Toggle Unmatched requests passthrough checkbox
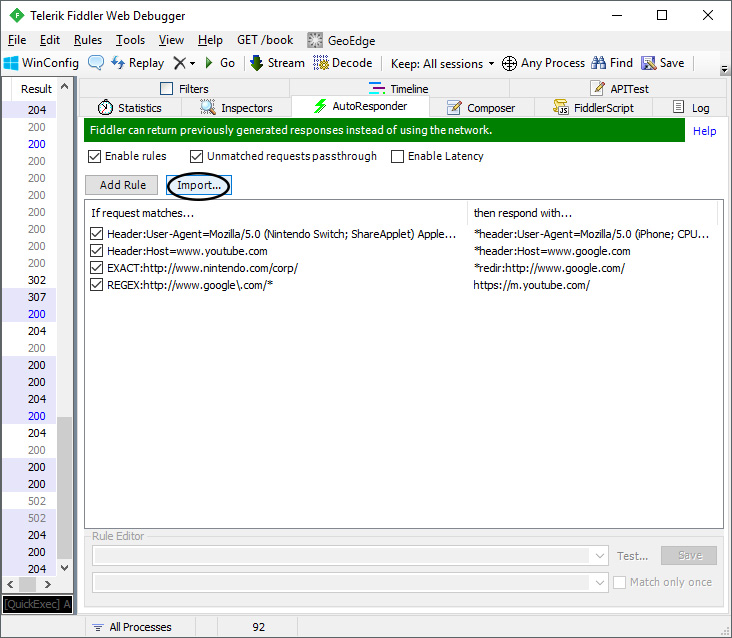The image size is (732, 638). (x=197, y=156)
